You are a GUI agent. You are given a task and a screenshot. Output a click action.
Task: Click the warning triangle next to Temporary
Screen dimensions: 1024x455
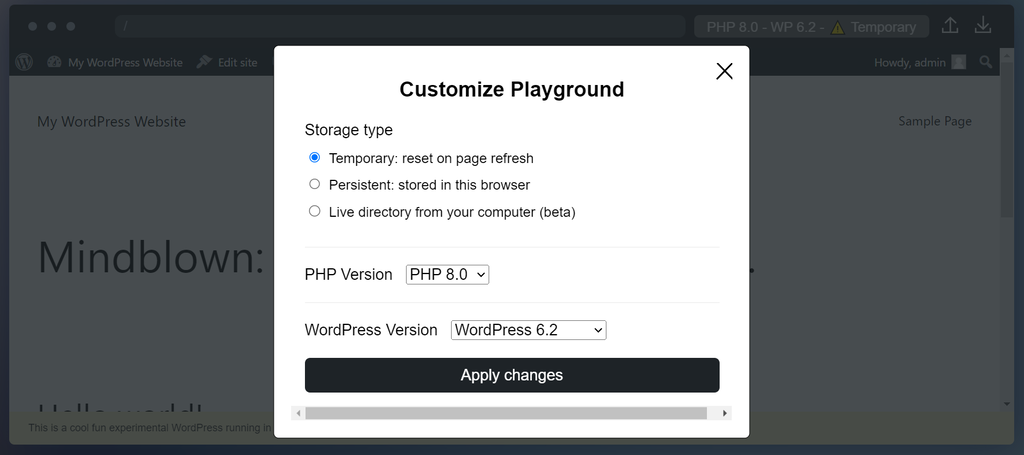(x=838, y=27)
